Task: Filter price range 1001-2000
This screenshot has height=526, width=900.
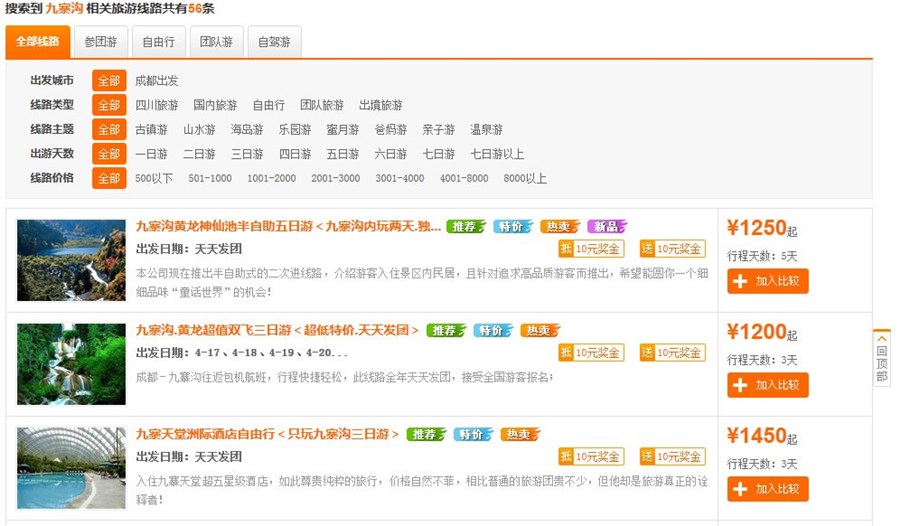Action: coord(271,178)
